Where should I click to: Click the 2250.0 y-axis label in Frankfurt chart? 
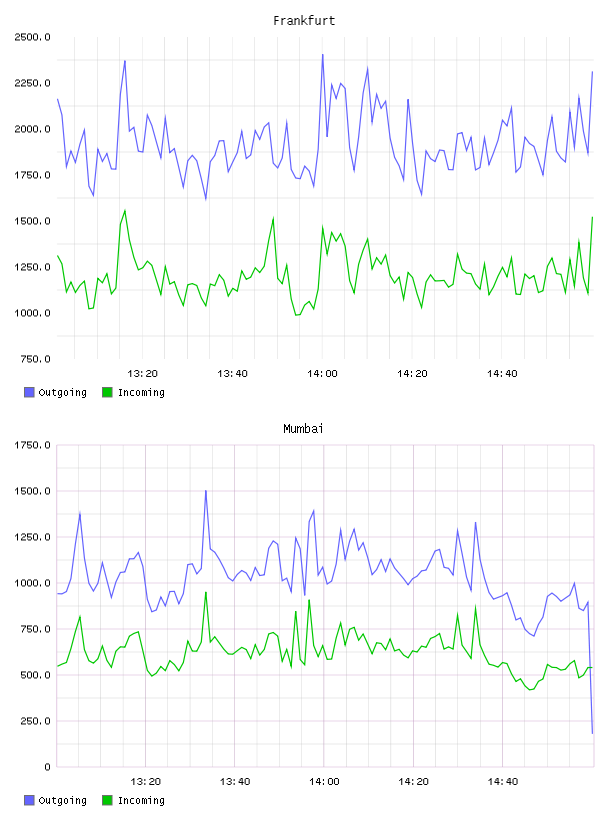32,83
